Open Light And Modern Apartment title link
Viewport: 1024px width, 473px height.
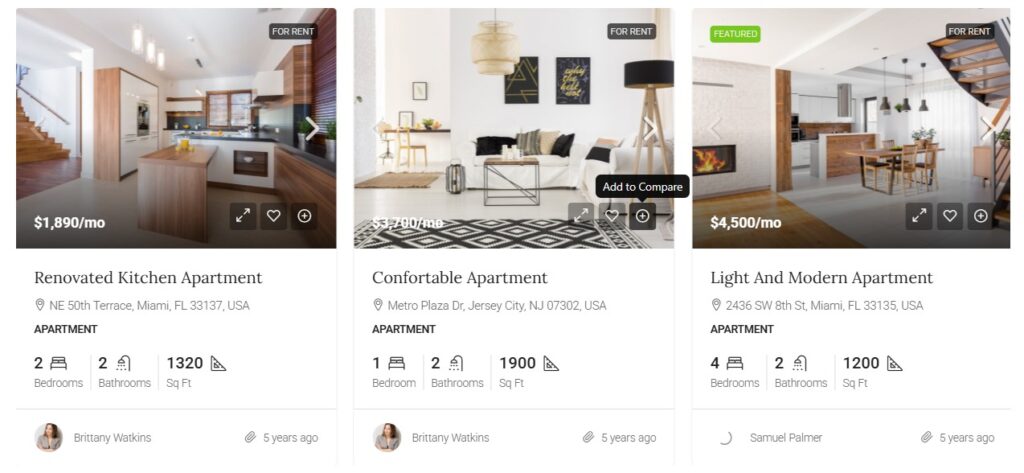tap(822, 278)
